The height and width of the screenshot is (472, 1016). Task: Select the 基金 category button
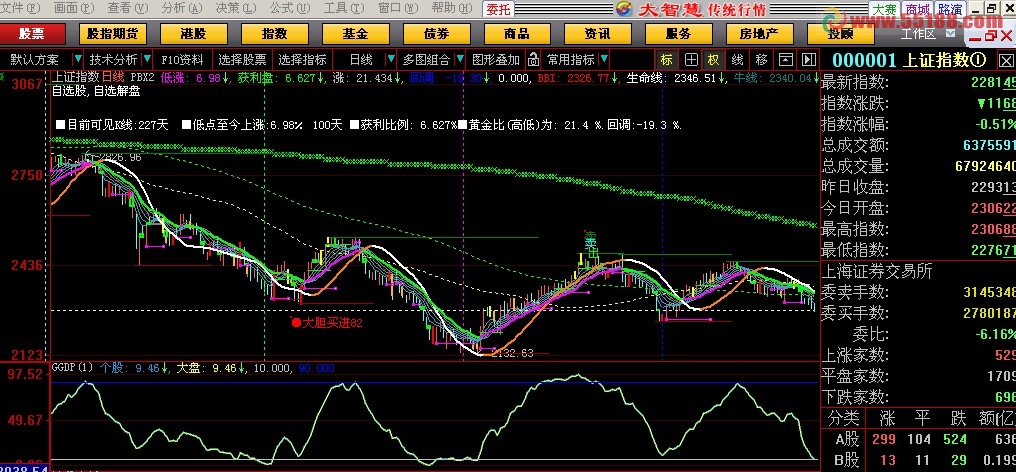coord(355,34)
